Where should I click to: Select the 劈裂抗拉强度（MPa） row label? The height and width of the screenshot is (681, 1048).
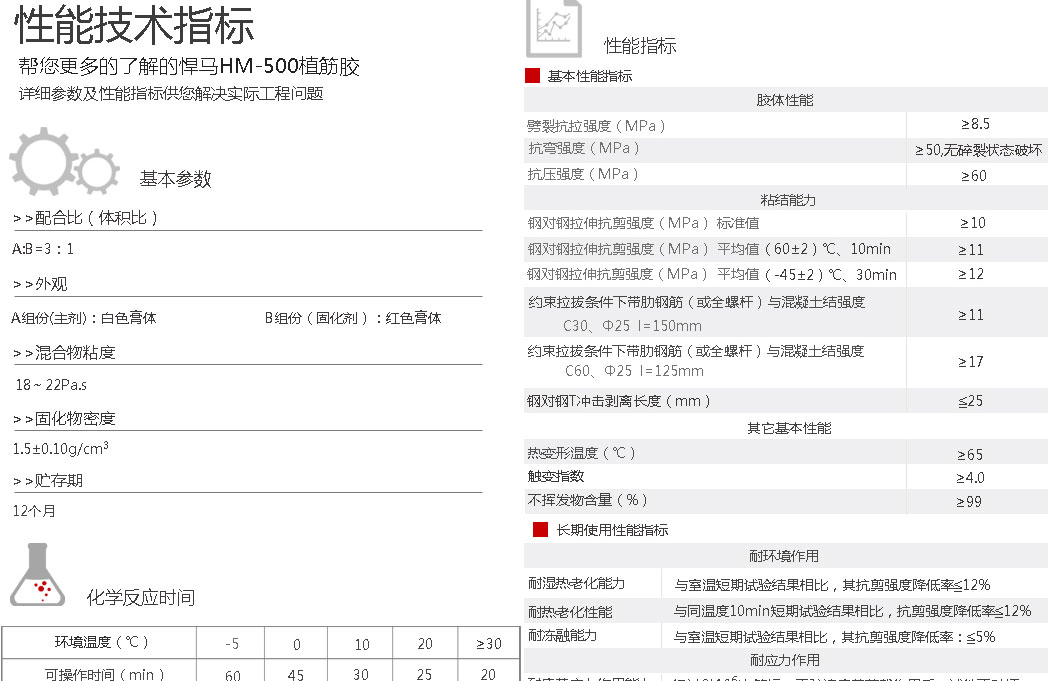[x=596, y=126]
